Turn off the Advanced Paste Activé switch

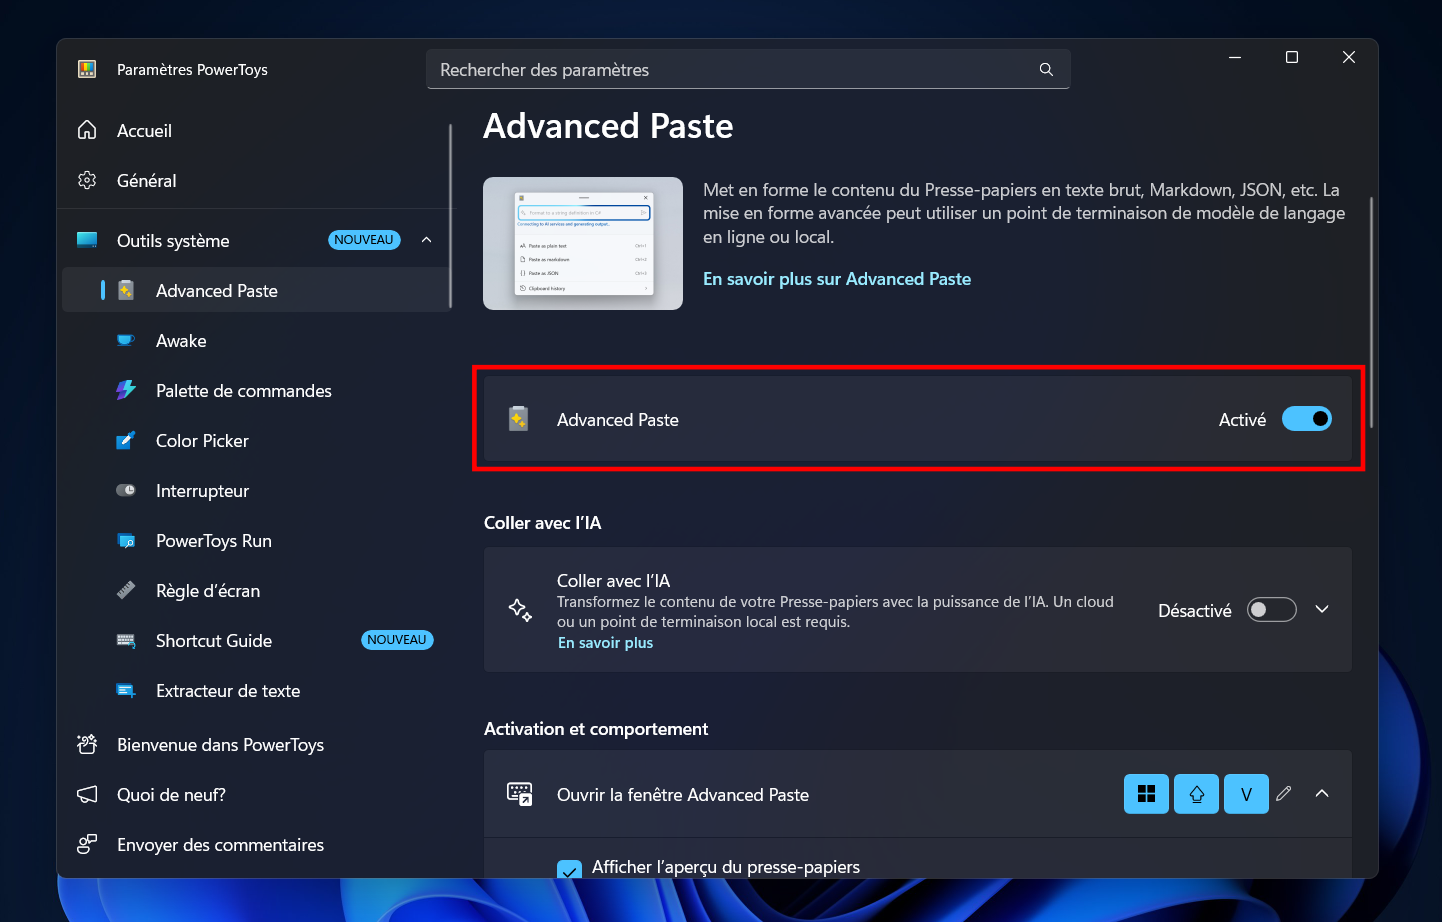1307,419
